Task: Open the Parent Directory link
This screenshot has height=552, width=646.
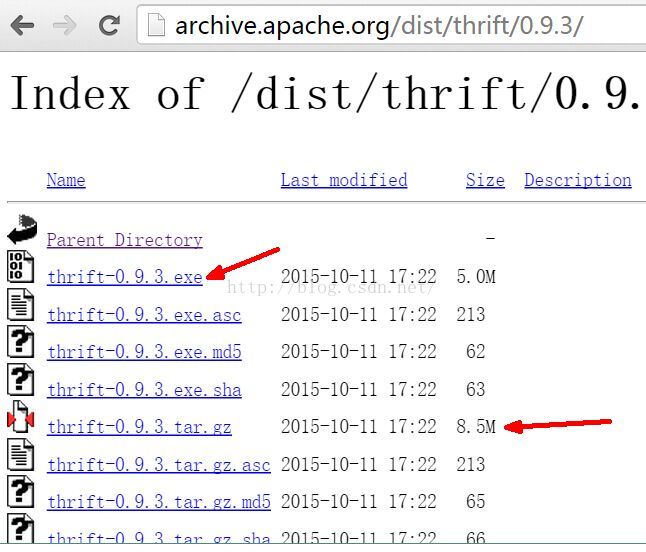Action: tap(124, 240)
